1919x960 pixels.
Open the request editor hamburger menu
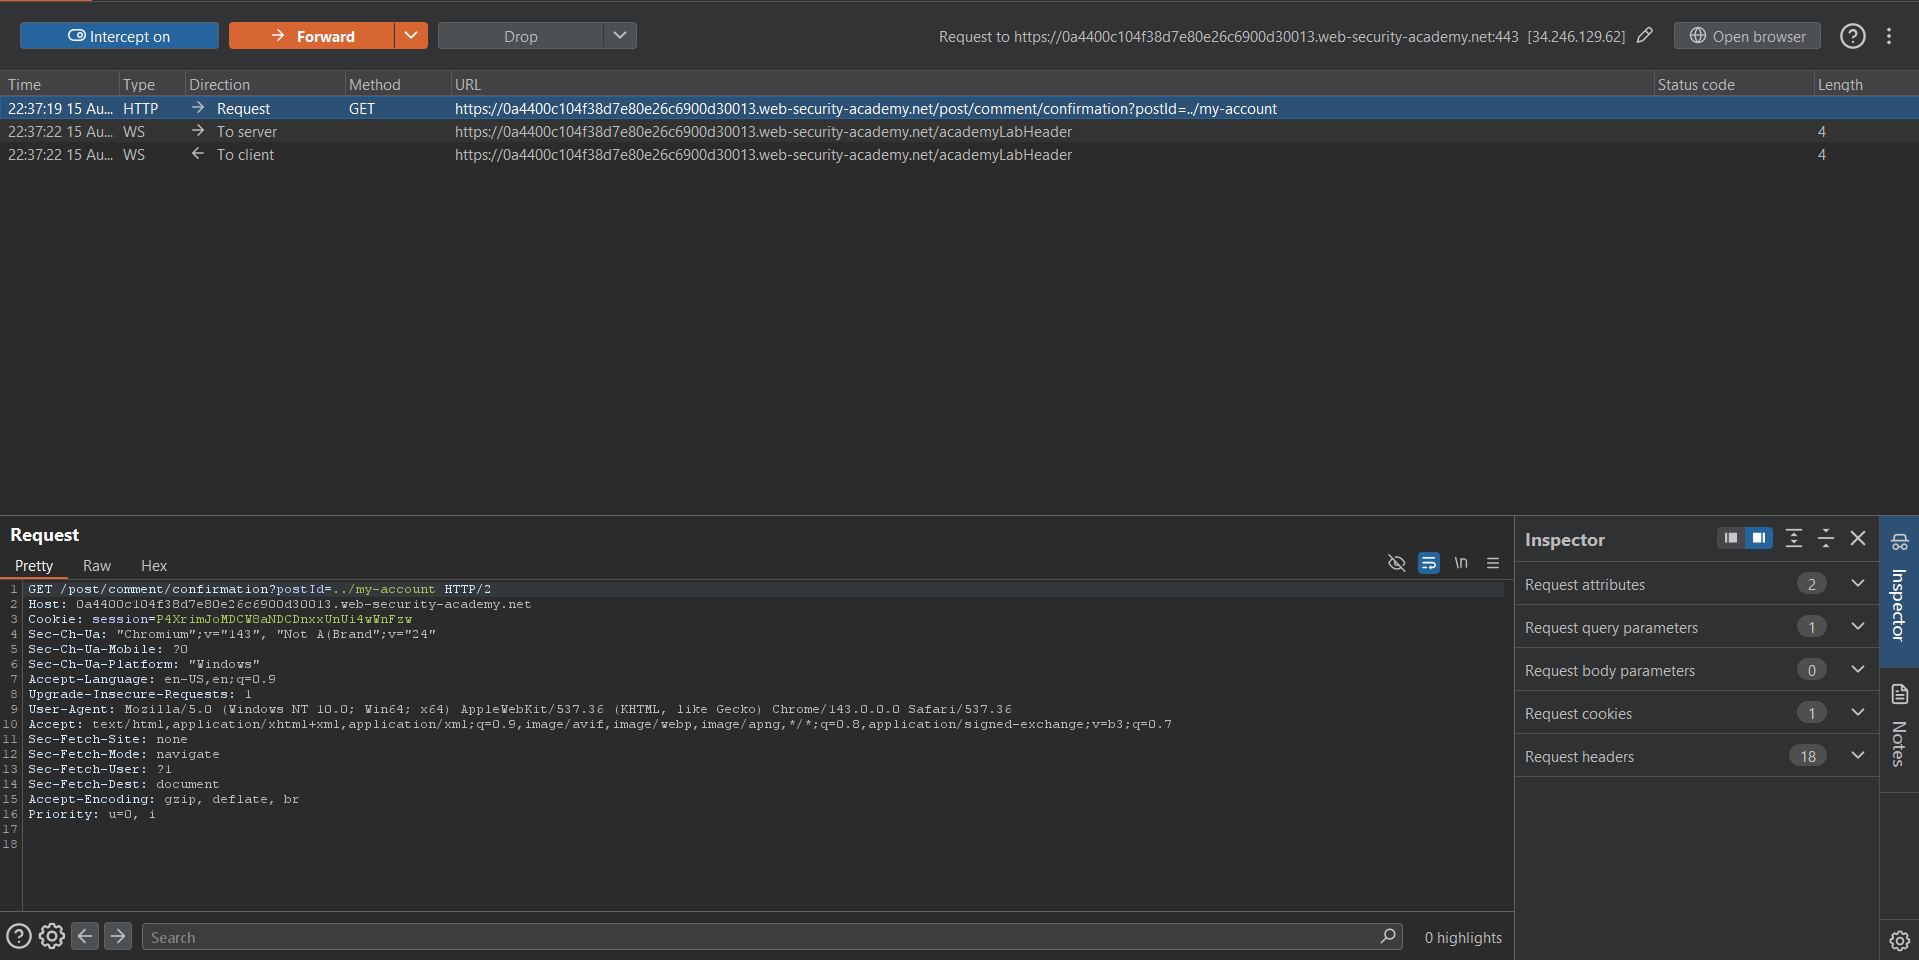[1493, 563]
